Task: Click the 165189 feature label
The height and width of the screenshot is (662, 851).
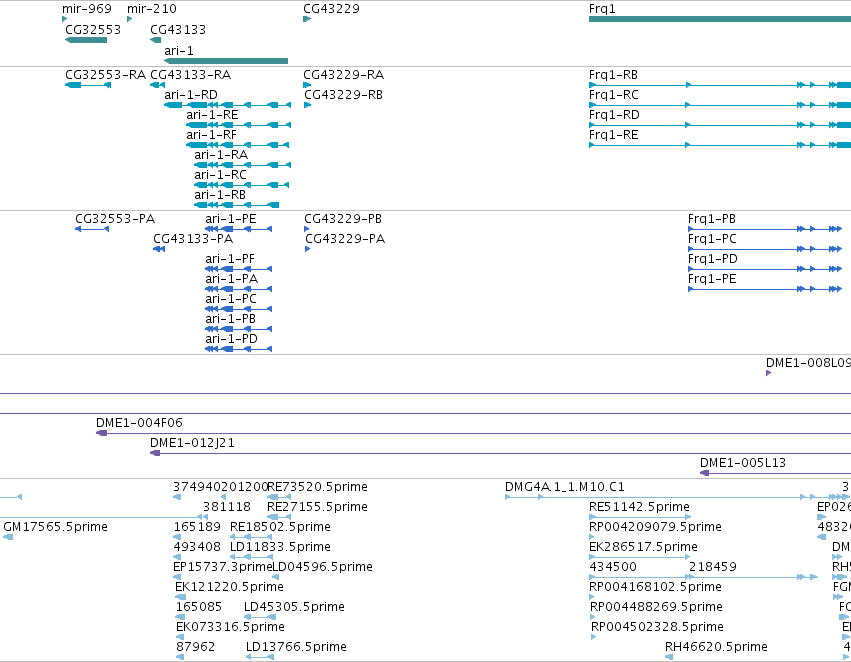Action: [198, 527]
